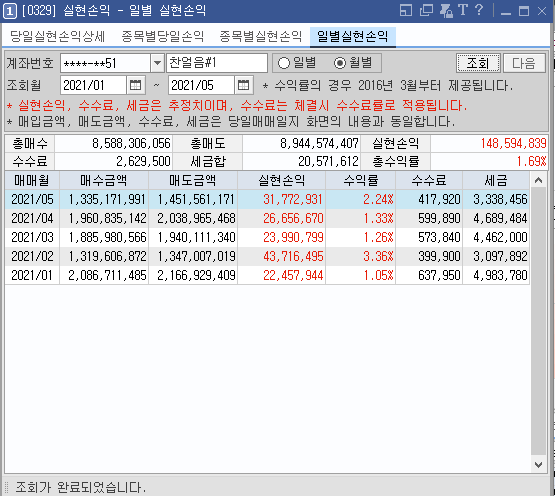Image resolution: width=555 pixels, height=496 pixels.
Task: Sort by 매매월 column header
Action: pyautogui.click(x=32, y=181)
